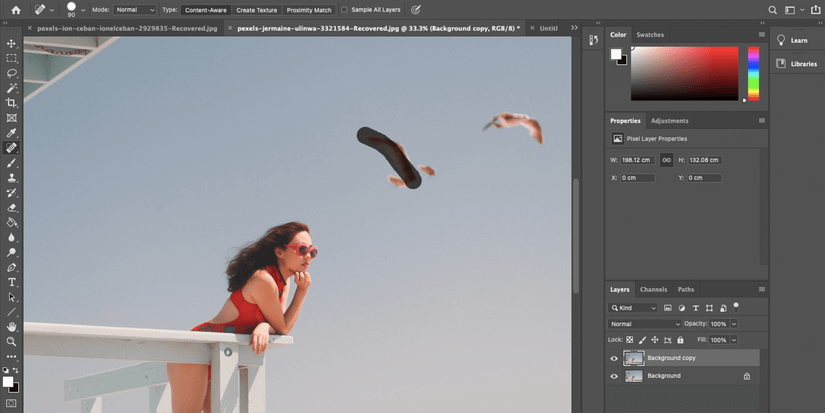The height and width of the screenshot is (413, 825).
Task: Expand the Opacity dropdown arrow
Action: tap(734, 324)
